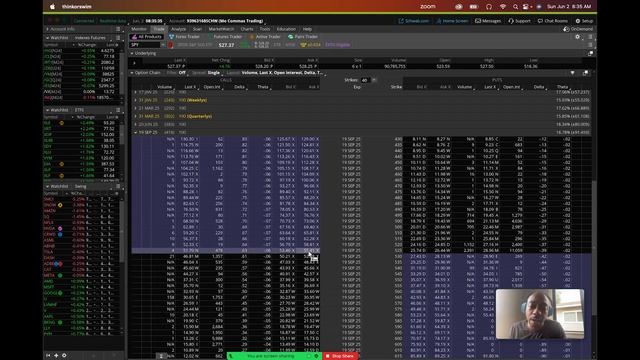This screenshot has height=360, width=640.
Task: Click Stop Share button
Action: (x=340, y=356)
